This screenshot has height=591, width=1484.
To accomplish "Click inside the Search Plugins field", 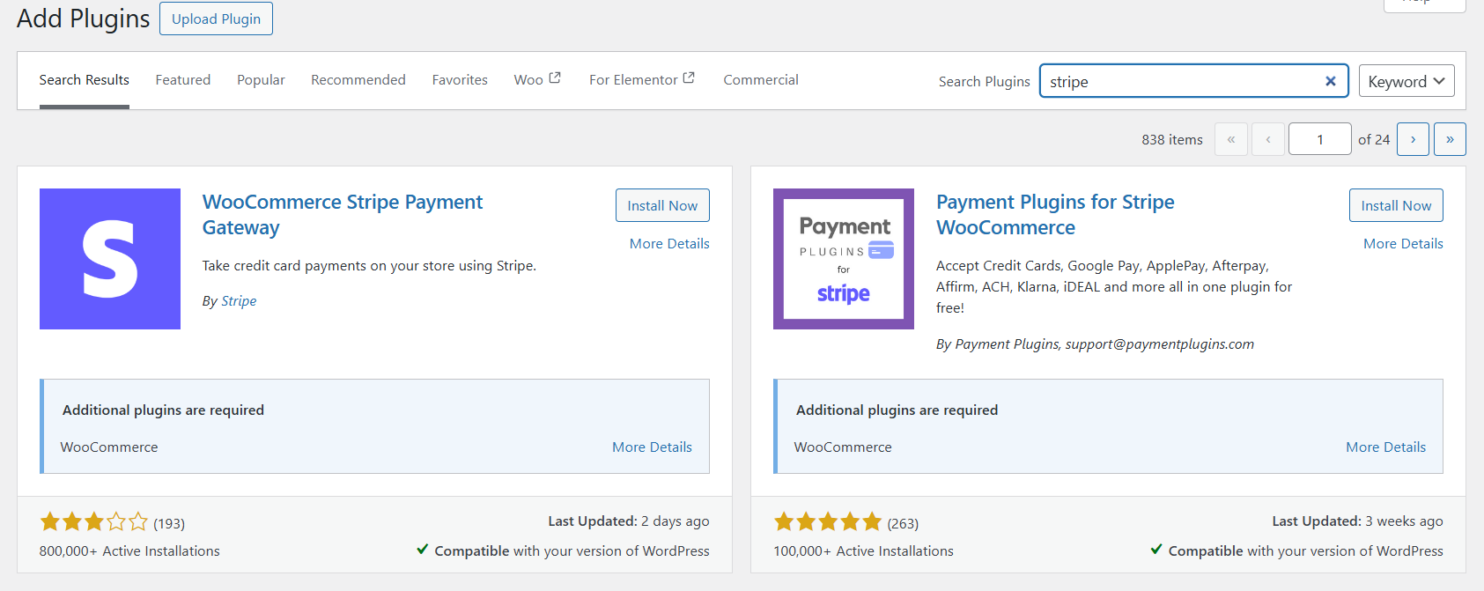I will (1180, 82).
